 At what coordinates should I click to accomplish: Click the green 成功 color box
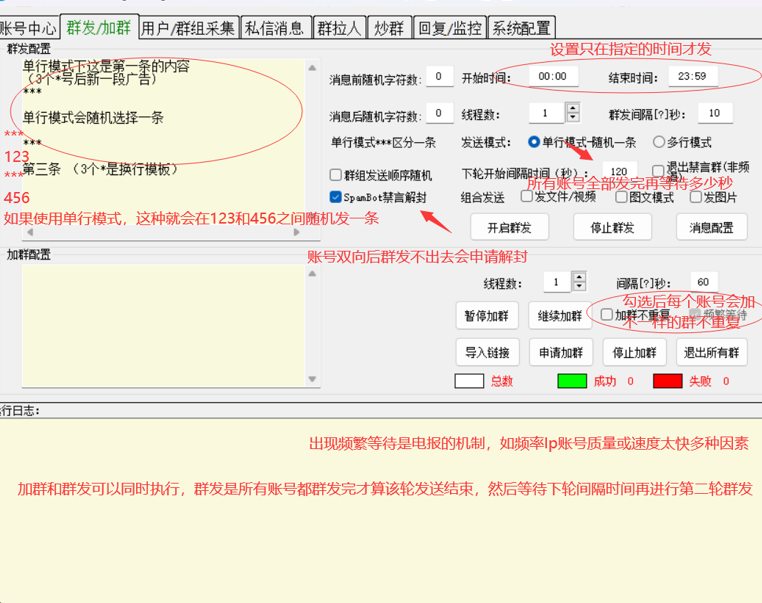[571, 381]
